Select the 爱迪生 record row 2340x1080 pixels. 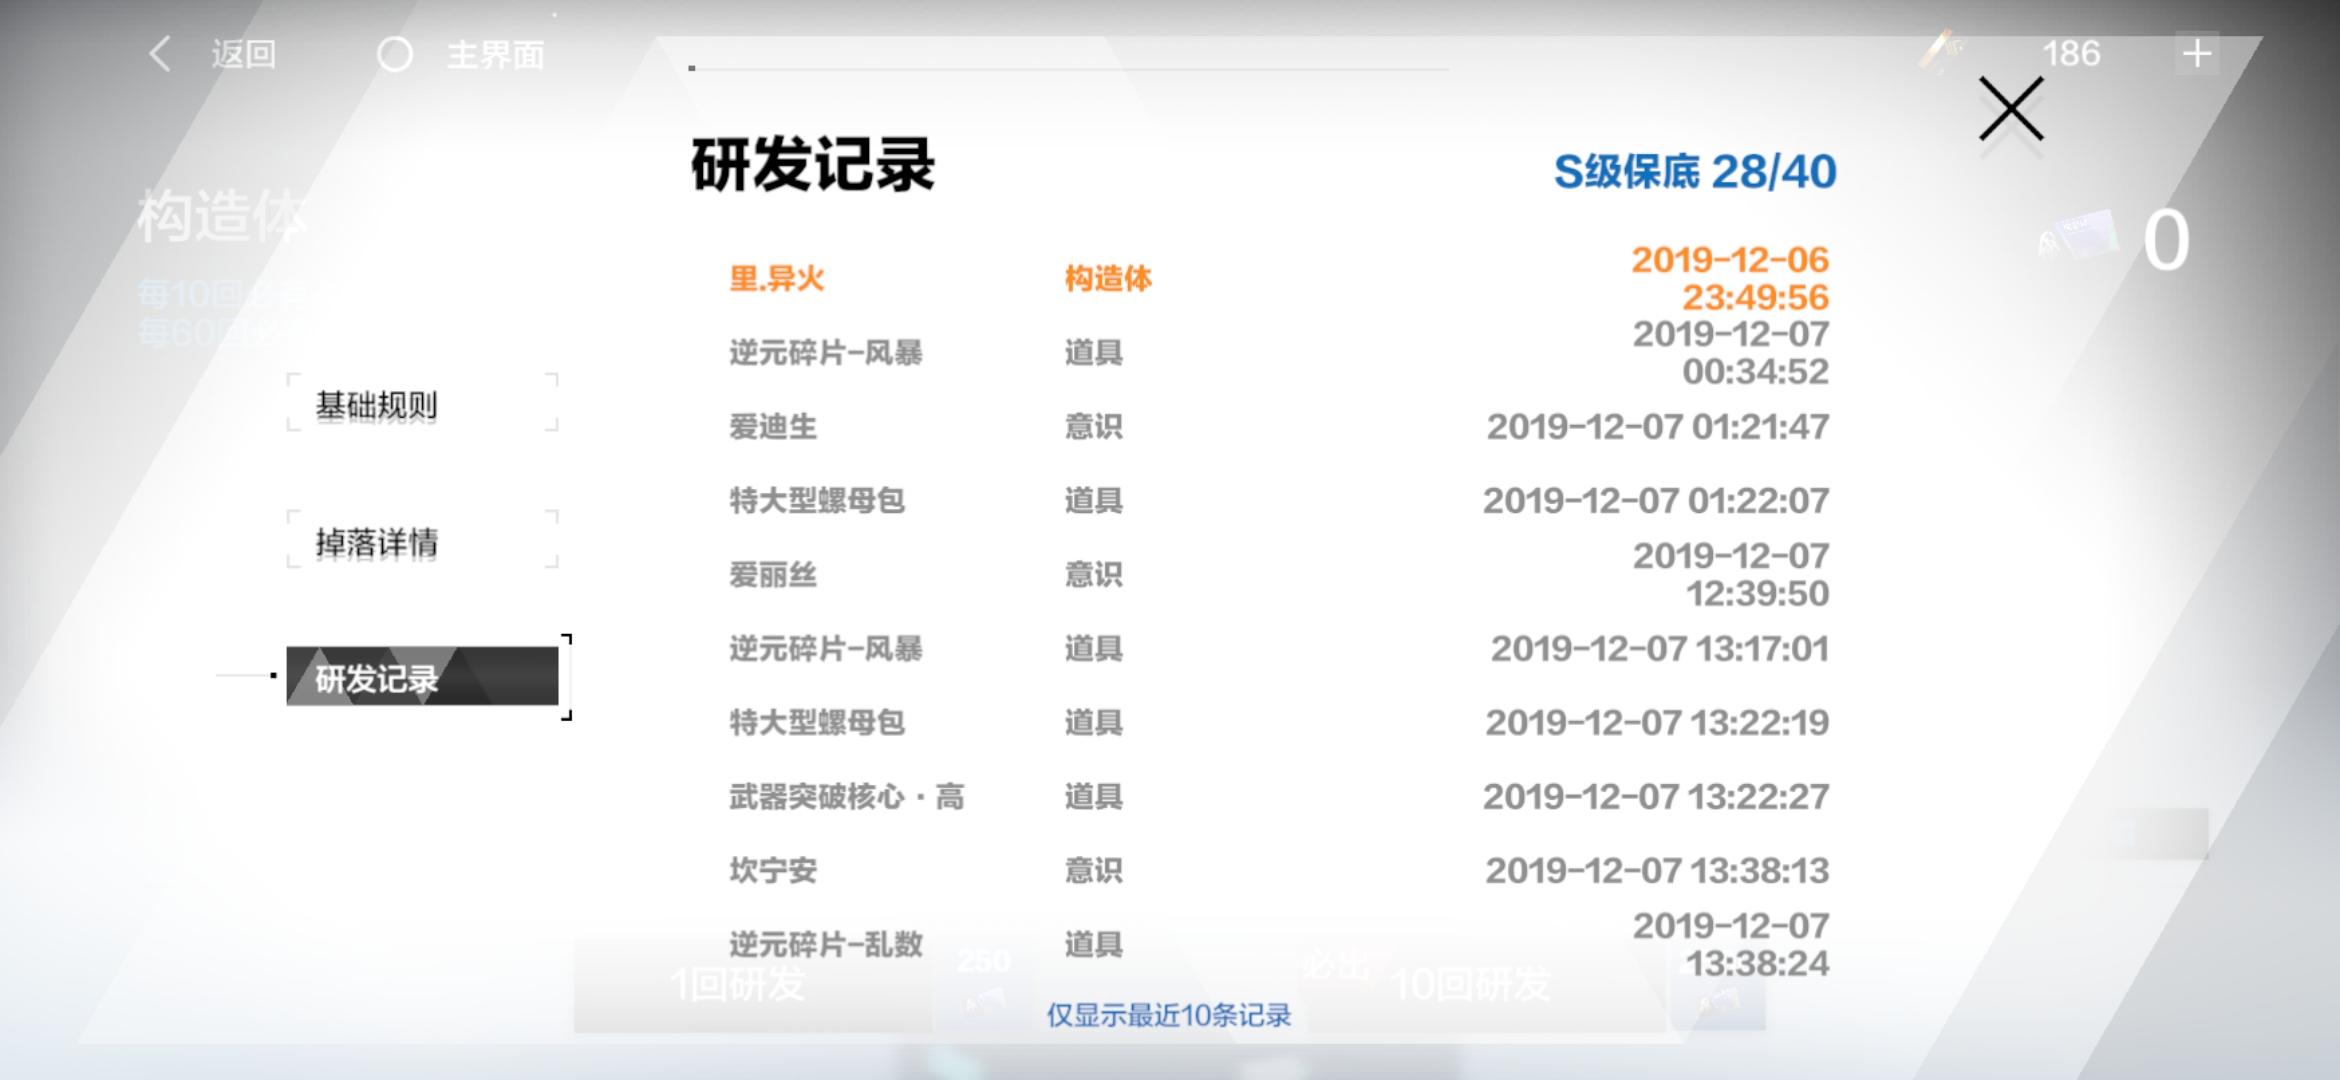(x=1279, y=426)
